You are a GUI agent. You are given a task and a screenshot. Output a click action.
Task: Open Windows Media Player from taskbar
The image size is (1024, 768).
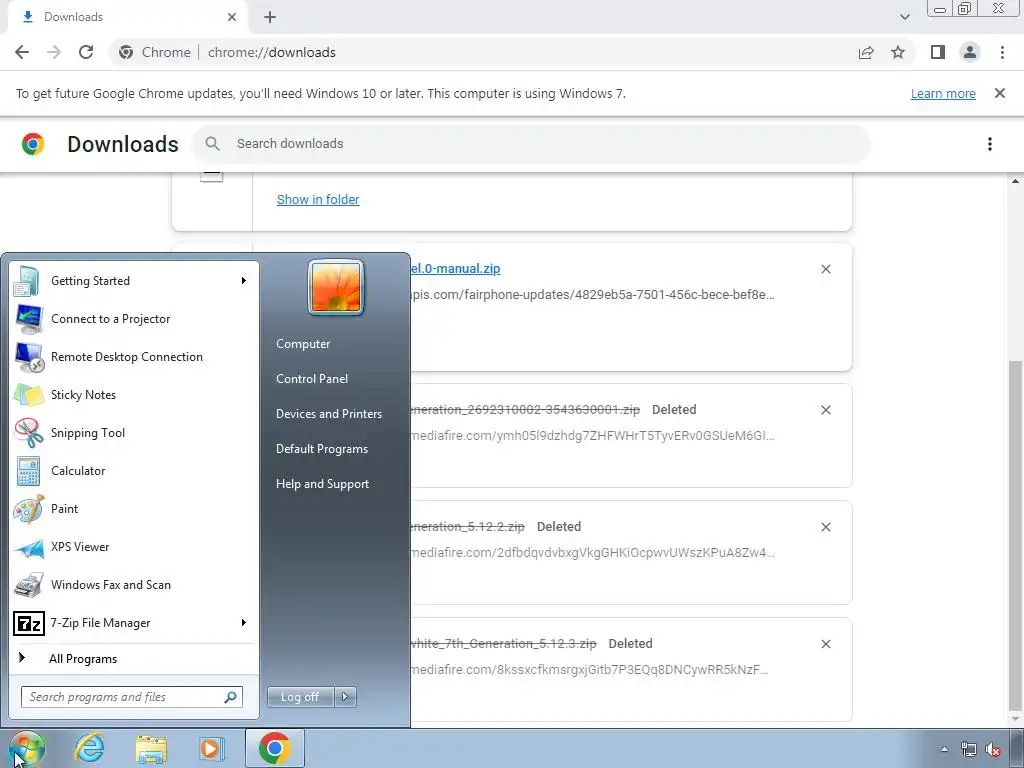point(212,748)
